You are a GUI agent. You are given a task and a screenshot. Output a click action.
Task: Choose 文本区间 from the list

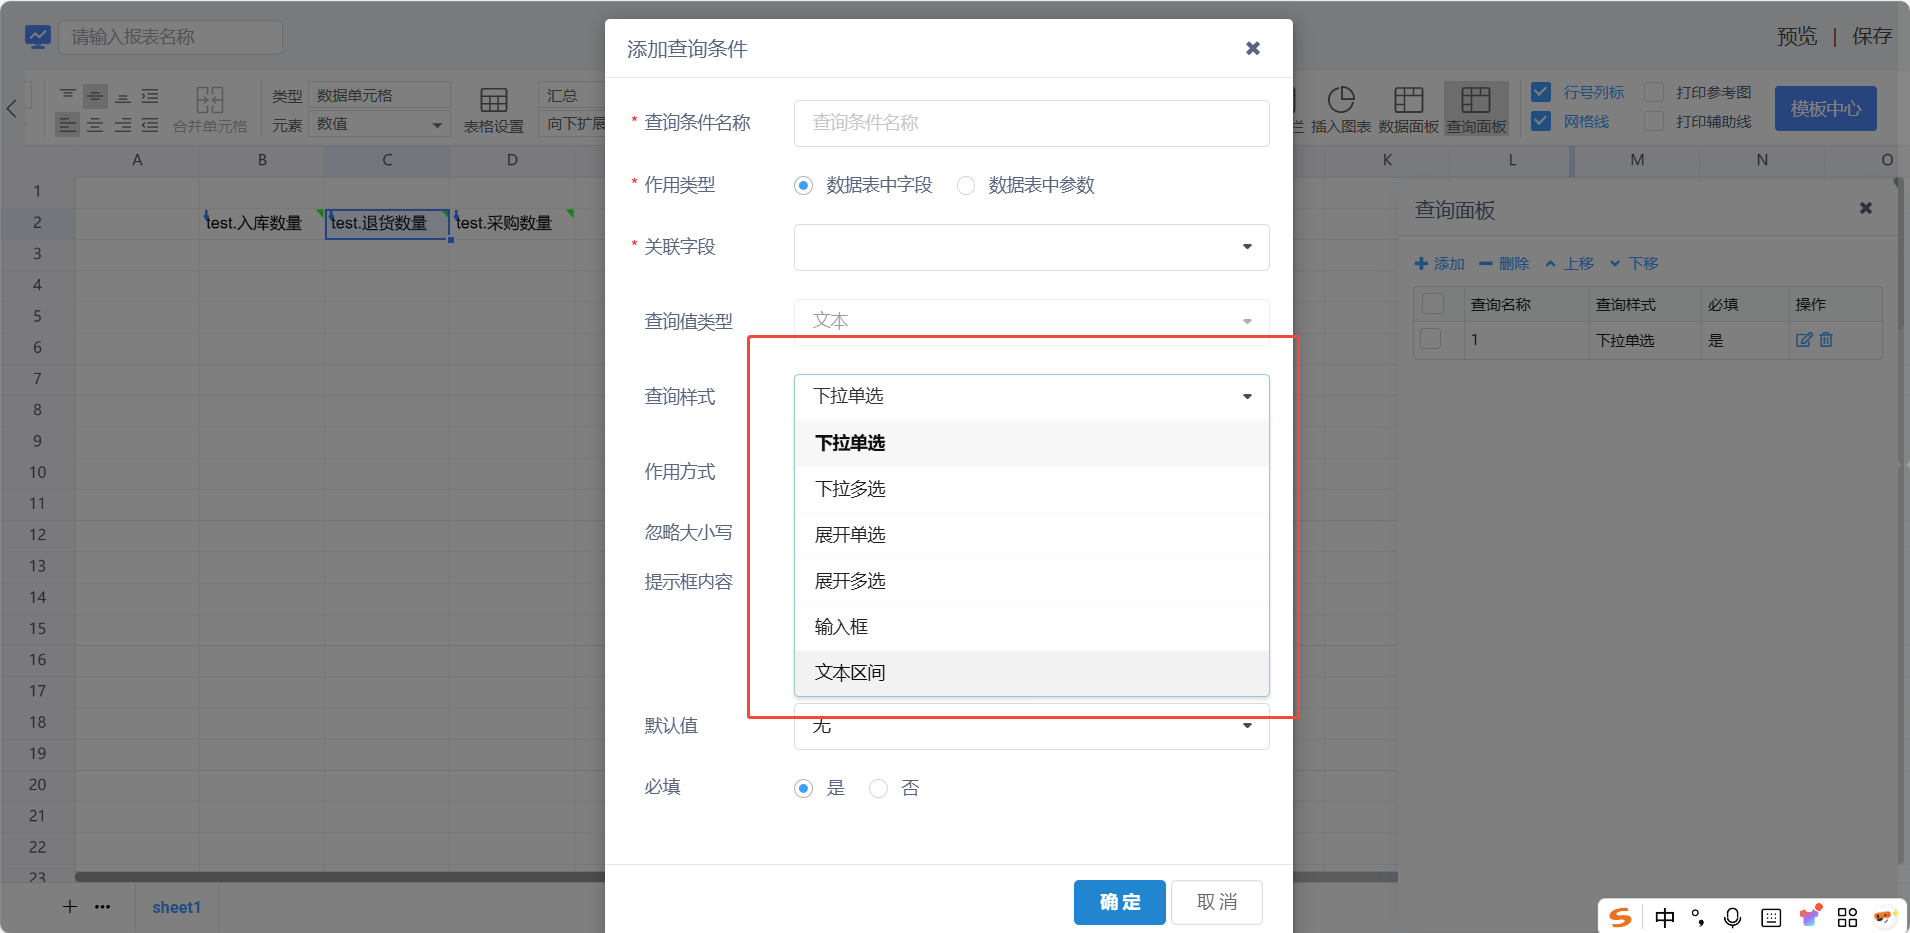[850, 673]
